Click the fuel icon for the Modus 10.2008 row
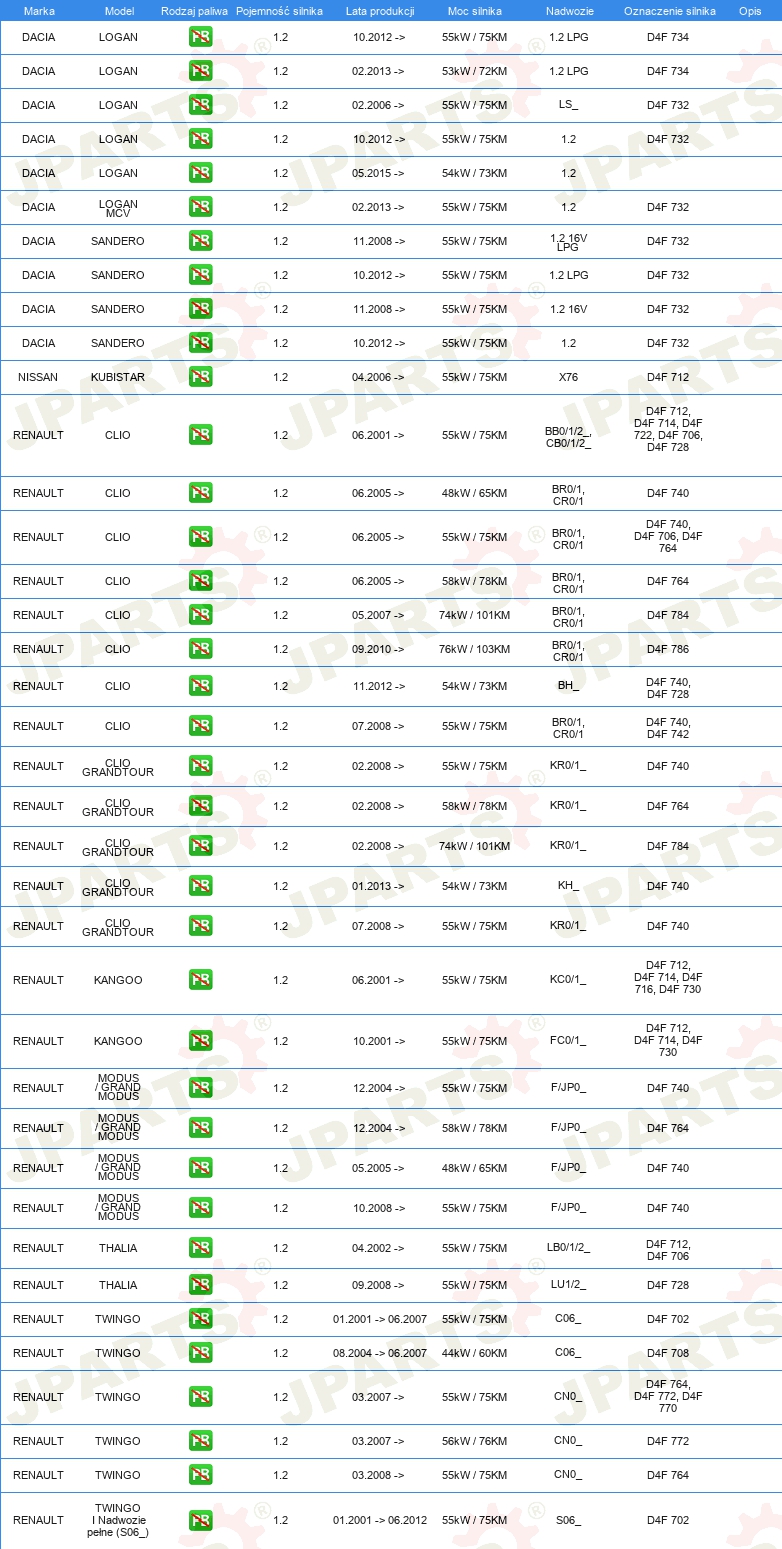Screen dimensions: 782x1549 tap(200, 1208)
